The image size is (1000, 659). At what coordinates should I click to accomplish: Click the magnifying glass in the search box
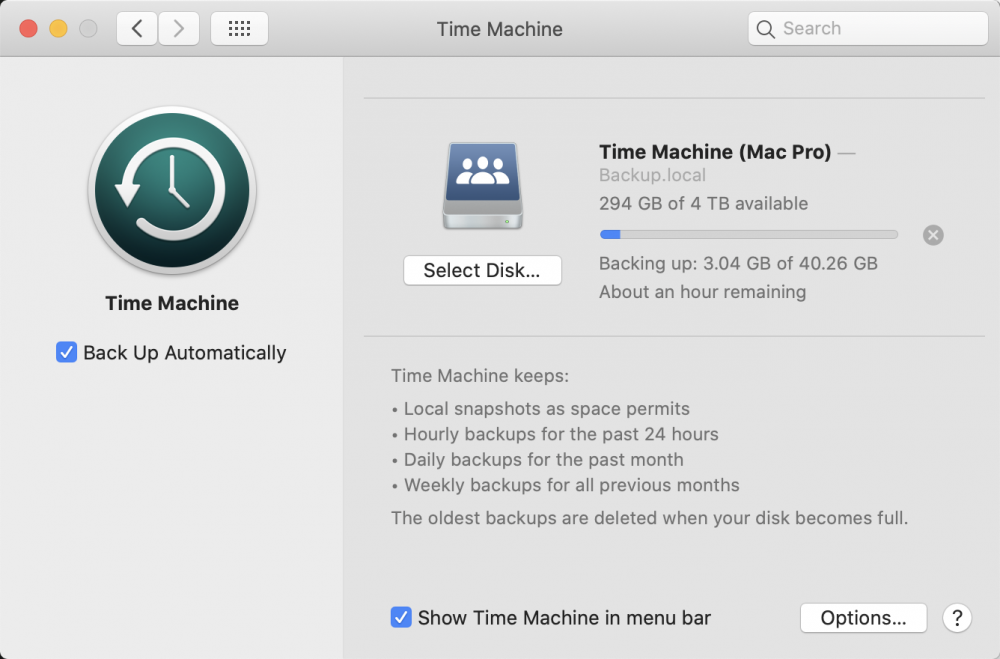[x=765, y=29]
